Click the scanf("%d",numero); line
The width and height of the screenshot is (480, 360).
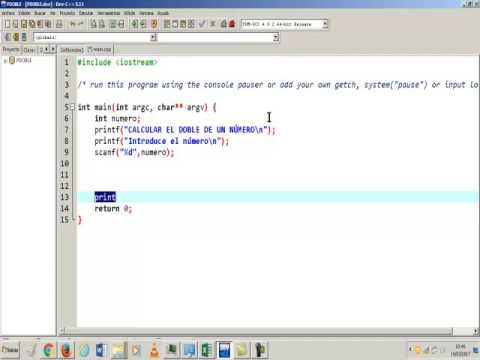pyautogui.click(x=134, y=152)
